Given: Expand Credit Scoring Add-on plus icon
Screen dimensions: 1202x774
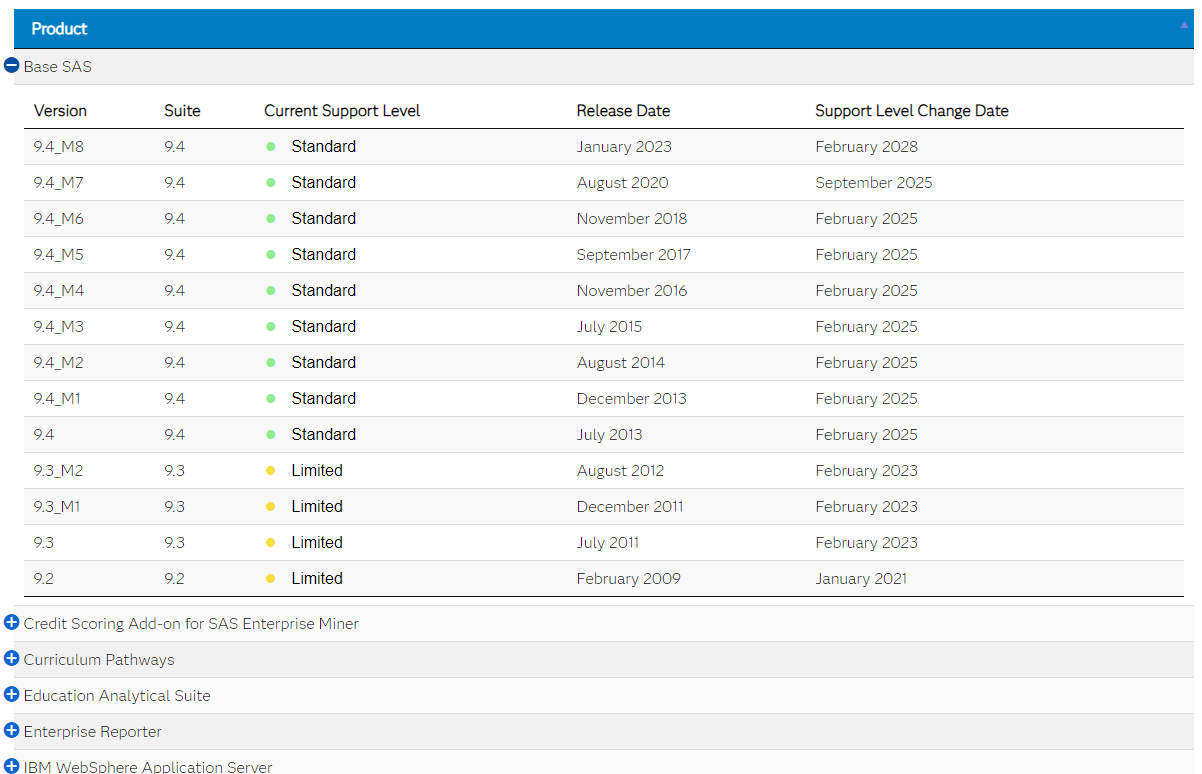Looking at the screenshot, I should 12,622.
